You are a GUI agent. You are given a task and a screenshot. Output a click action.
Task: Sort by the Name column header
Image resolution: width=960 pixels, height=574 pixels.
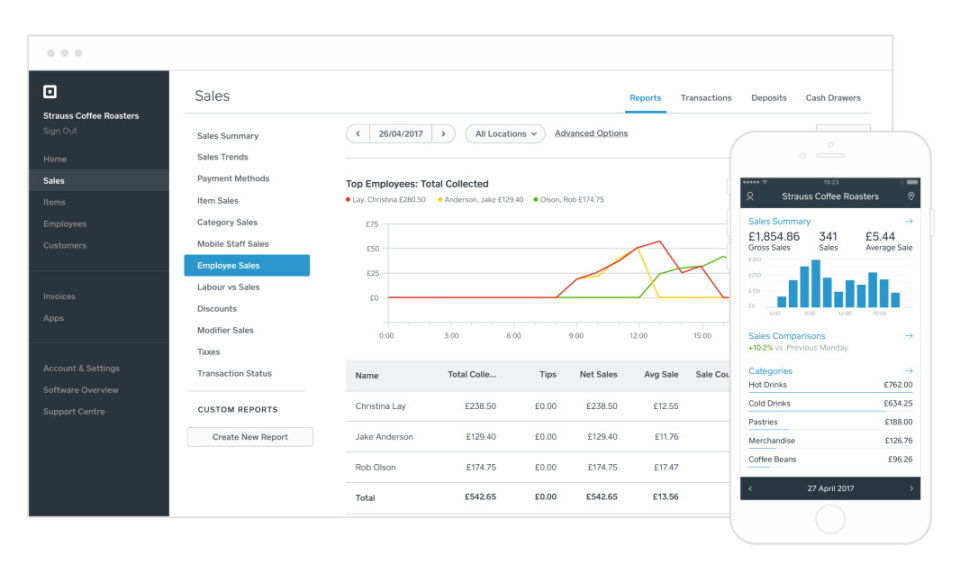click(367, 376)
